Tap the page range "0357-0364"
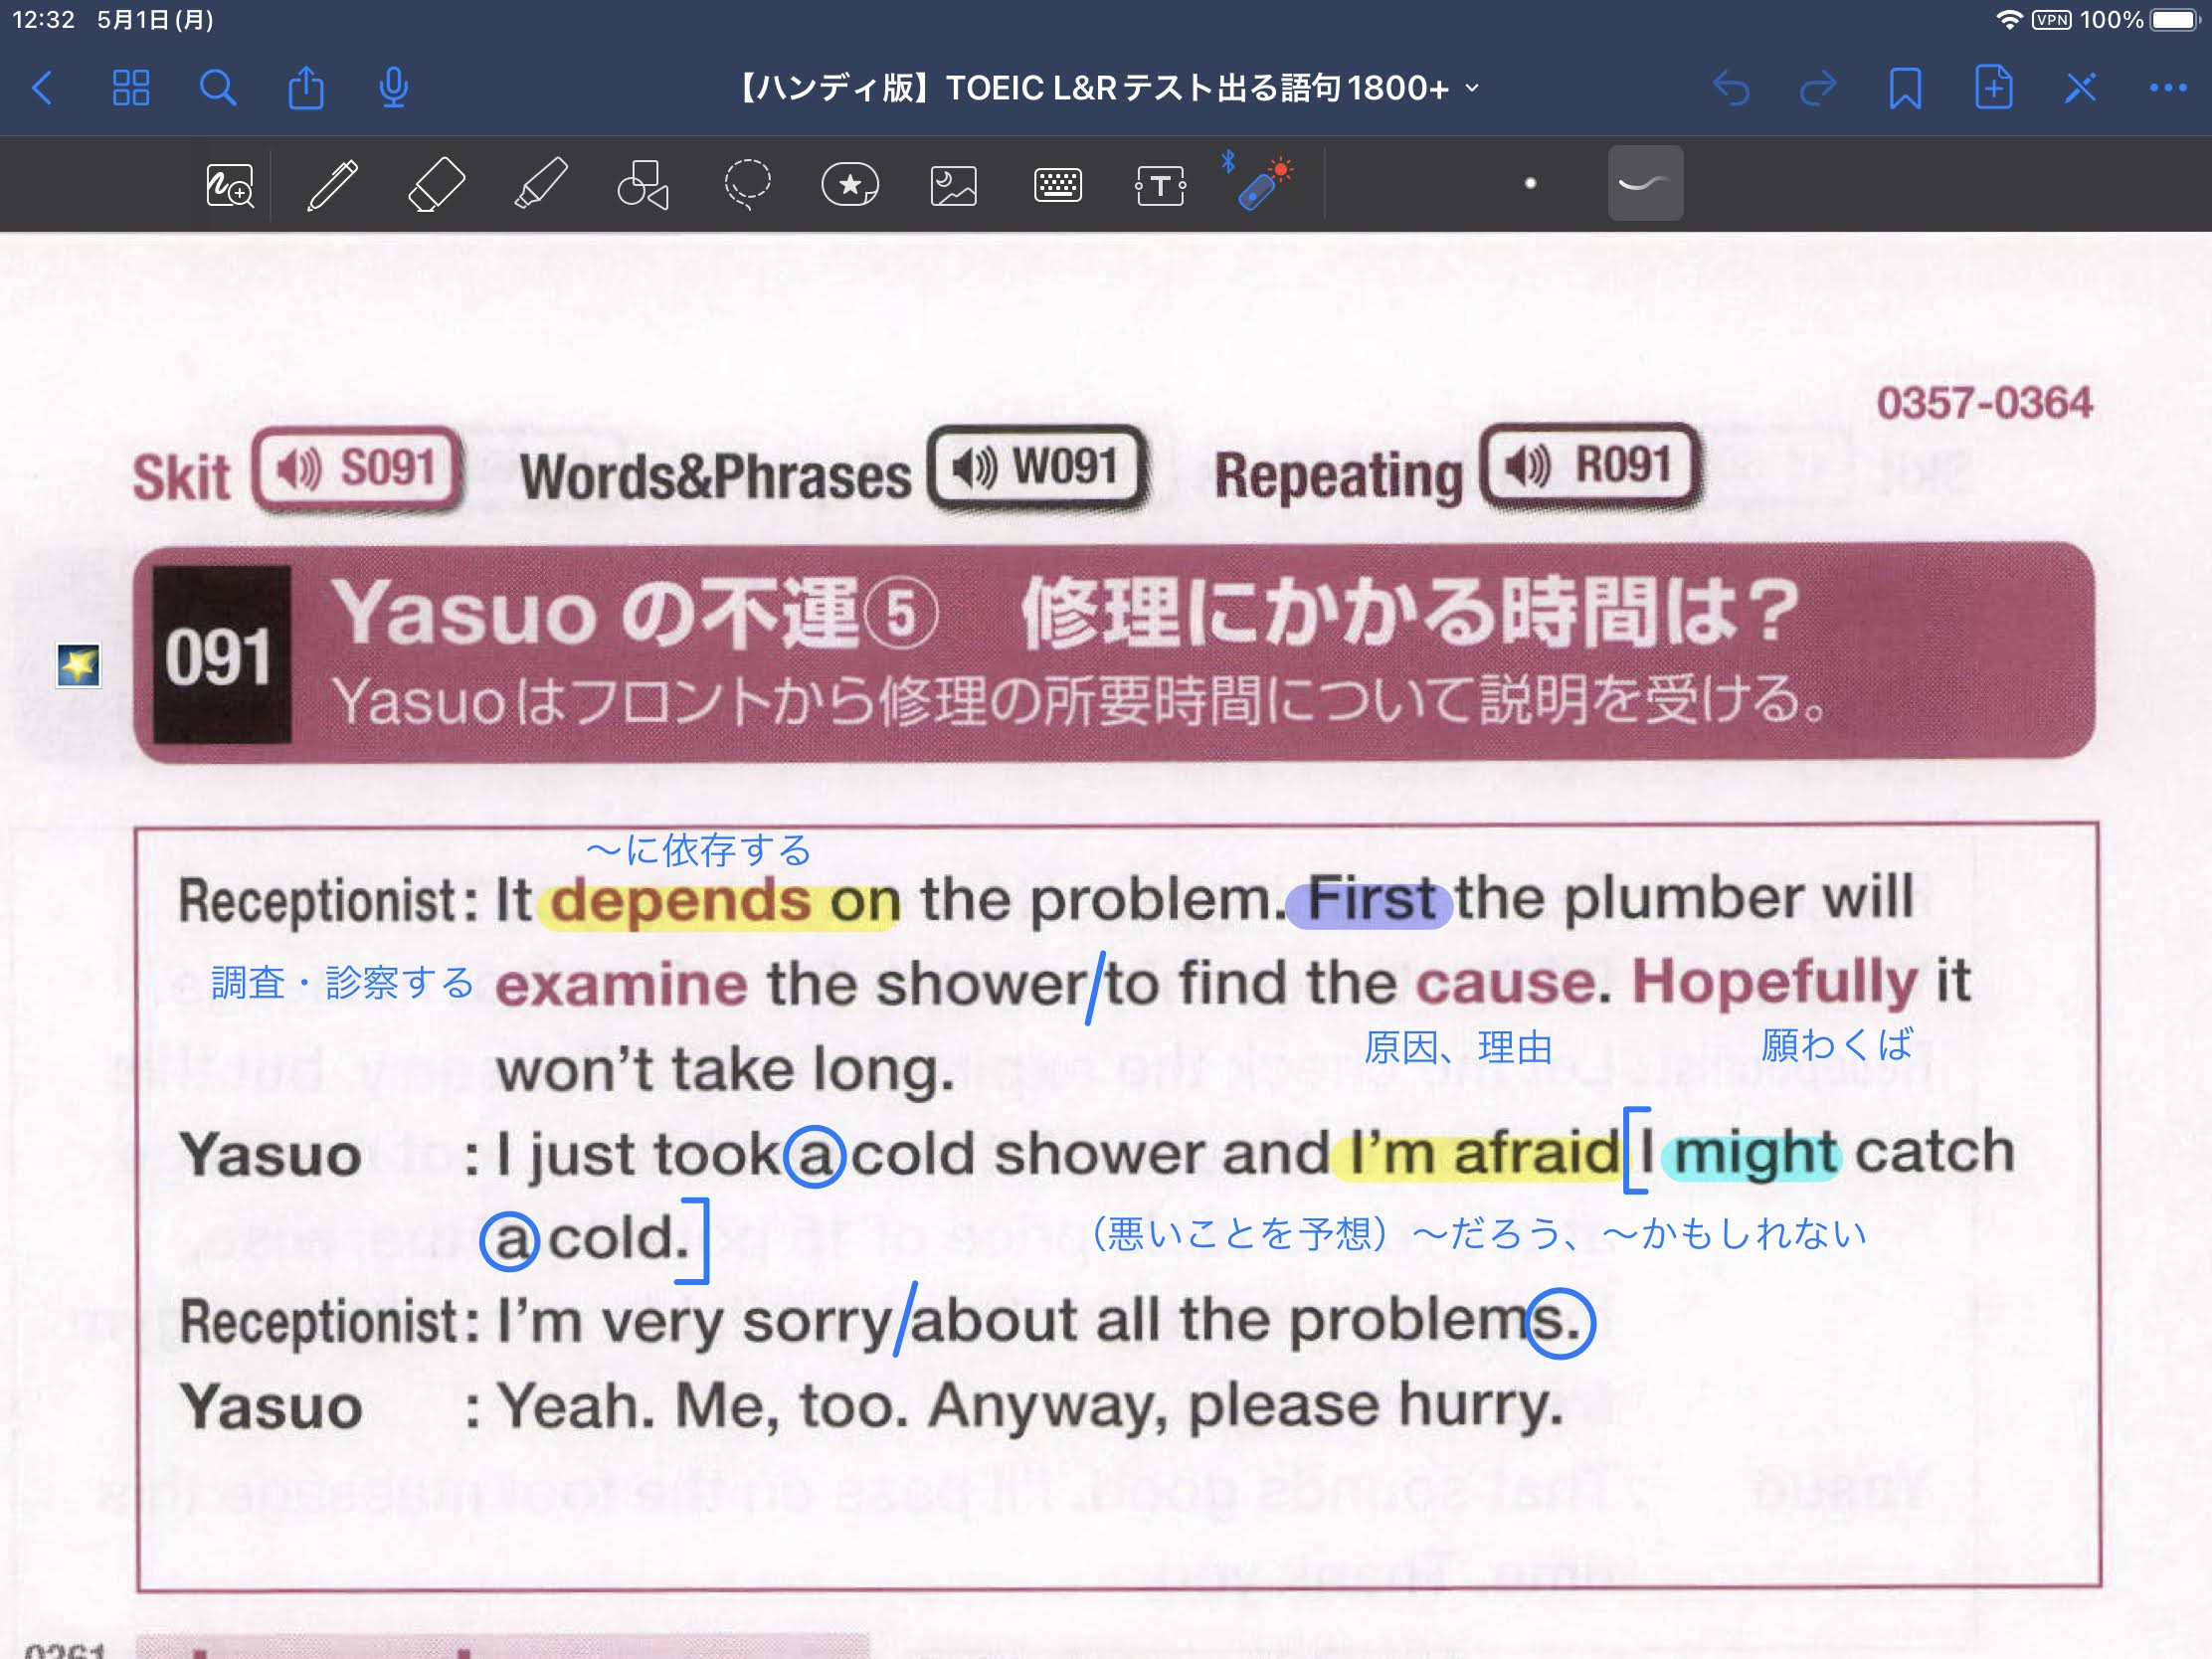The image size is (2212, 1659). (1984, 403)
